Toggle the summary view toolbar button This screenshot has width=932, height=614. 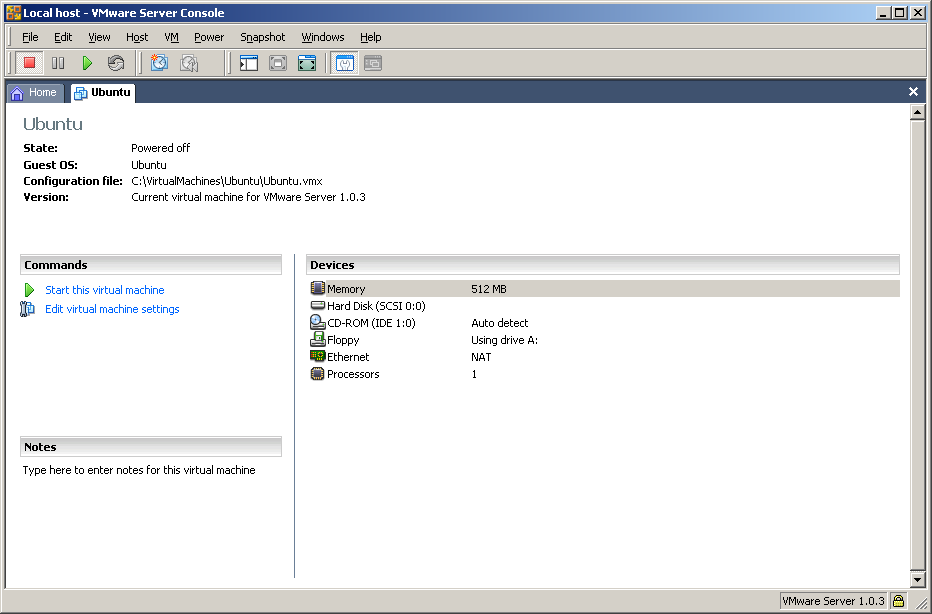(x=344, y=63)
